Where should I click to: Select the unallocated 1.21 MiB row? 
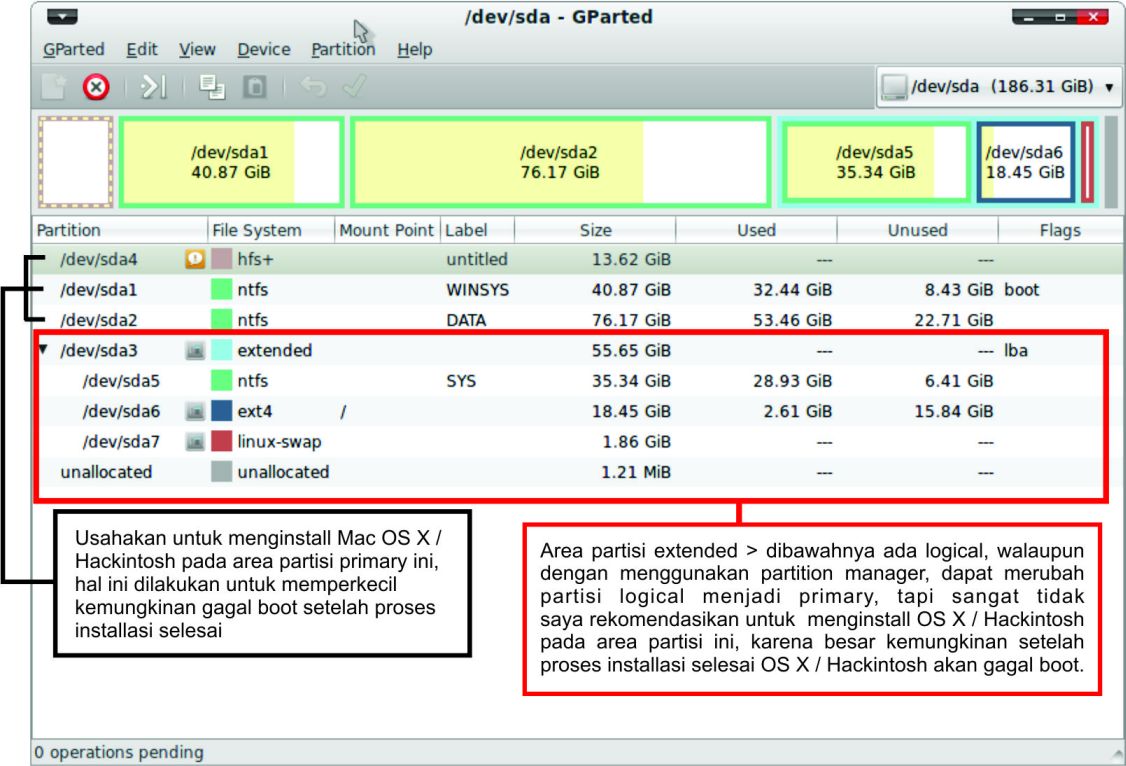(577, 472)
